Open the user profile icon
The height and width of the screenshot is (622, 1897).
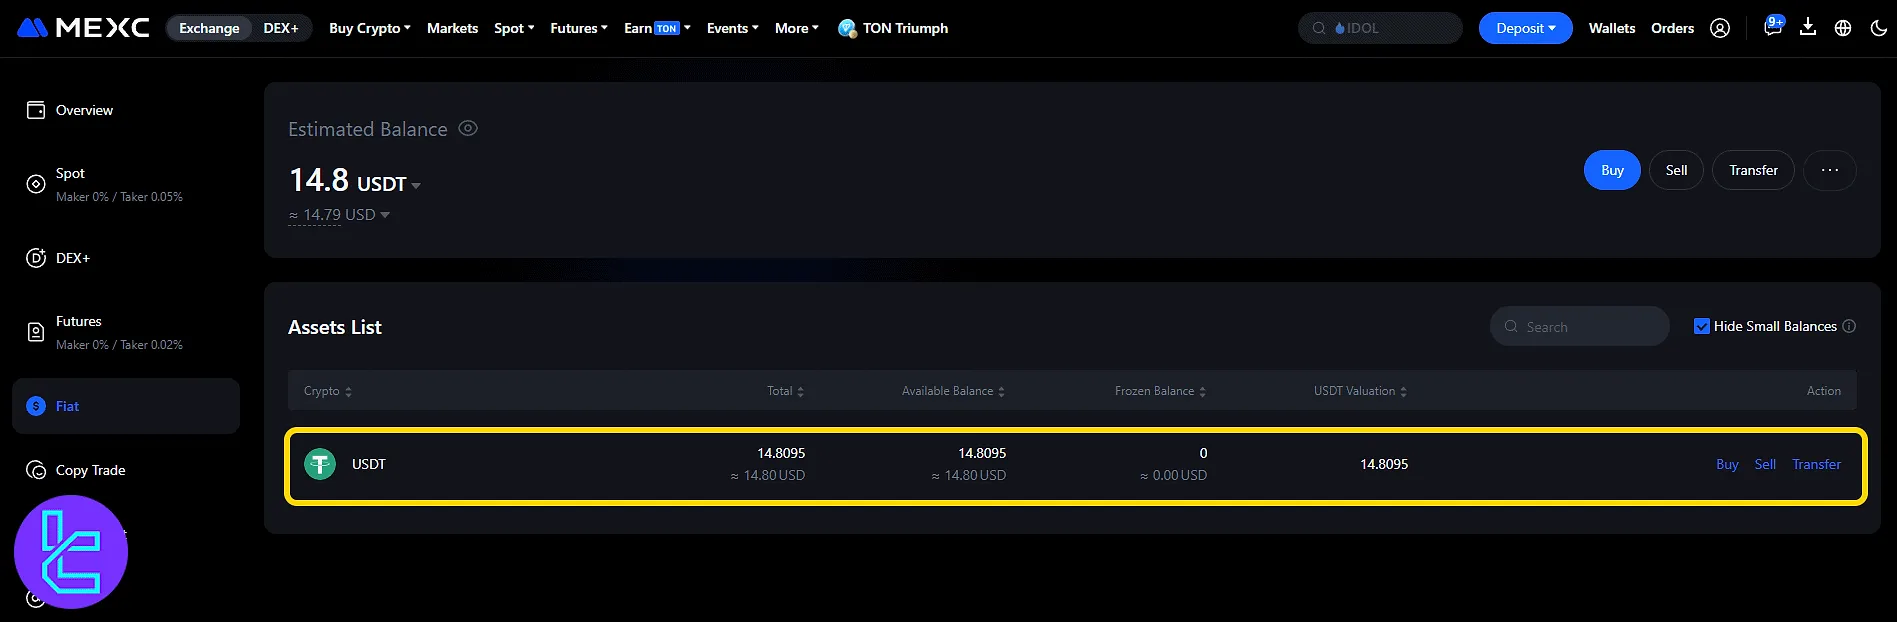pos(1720,28)
